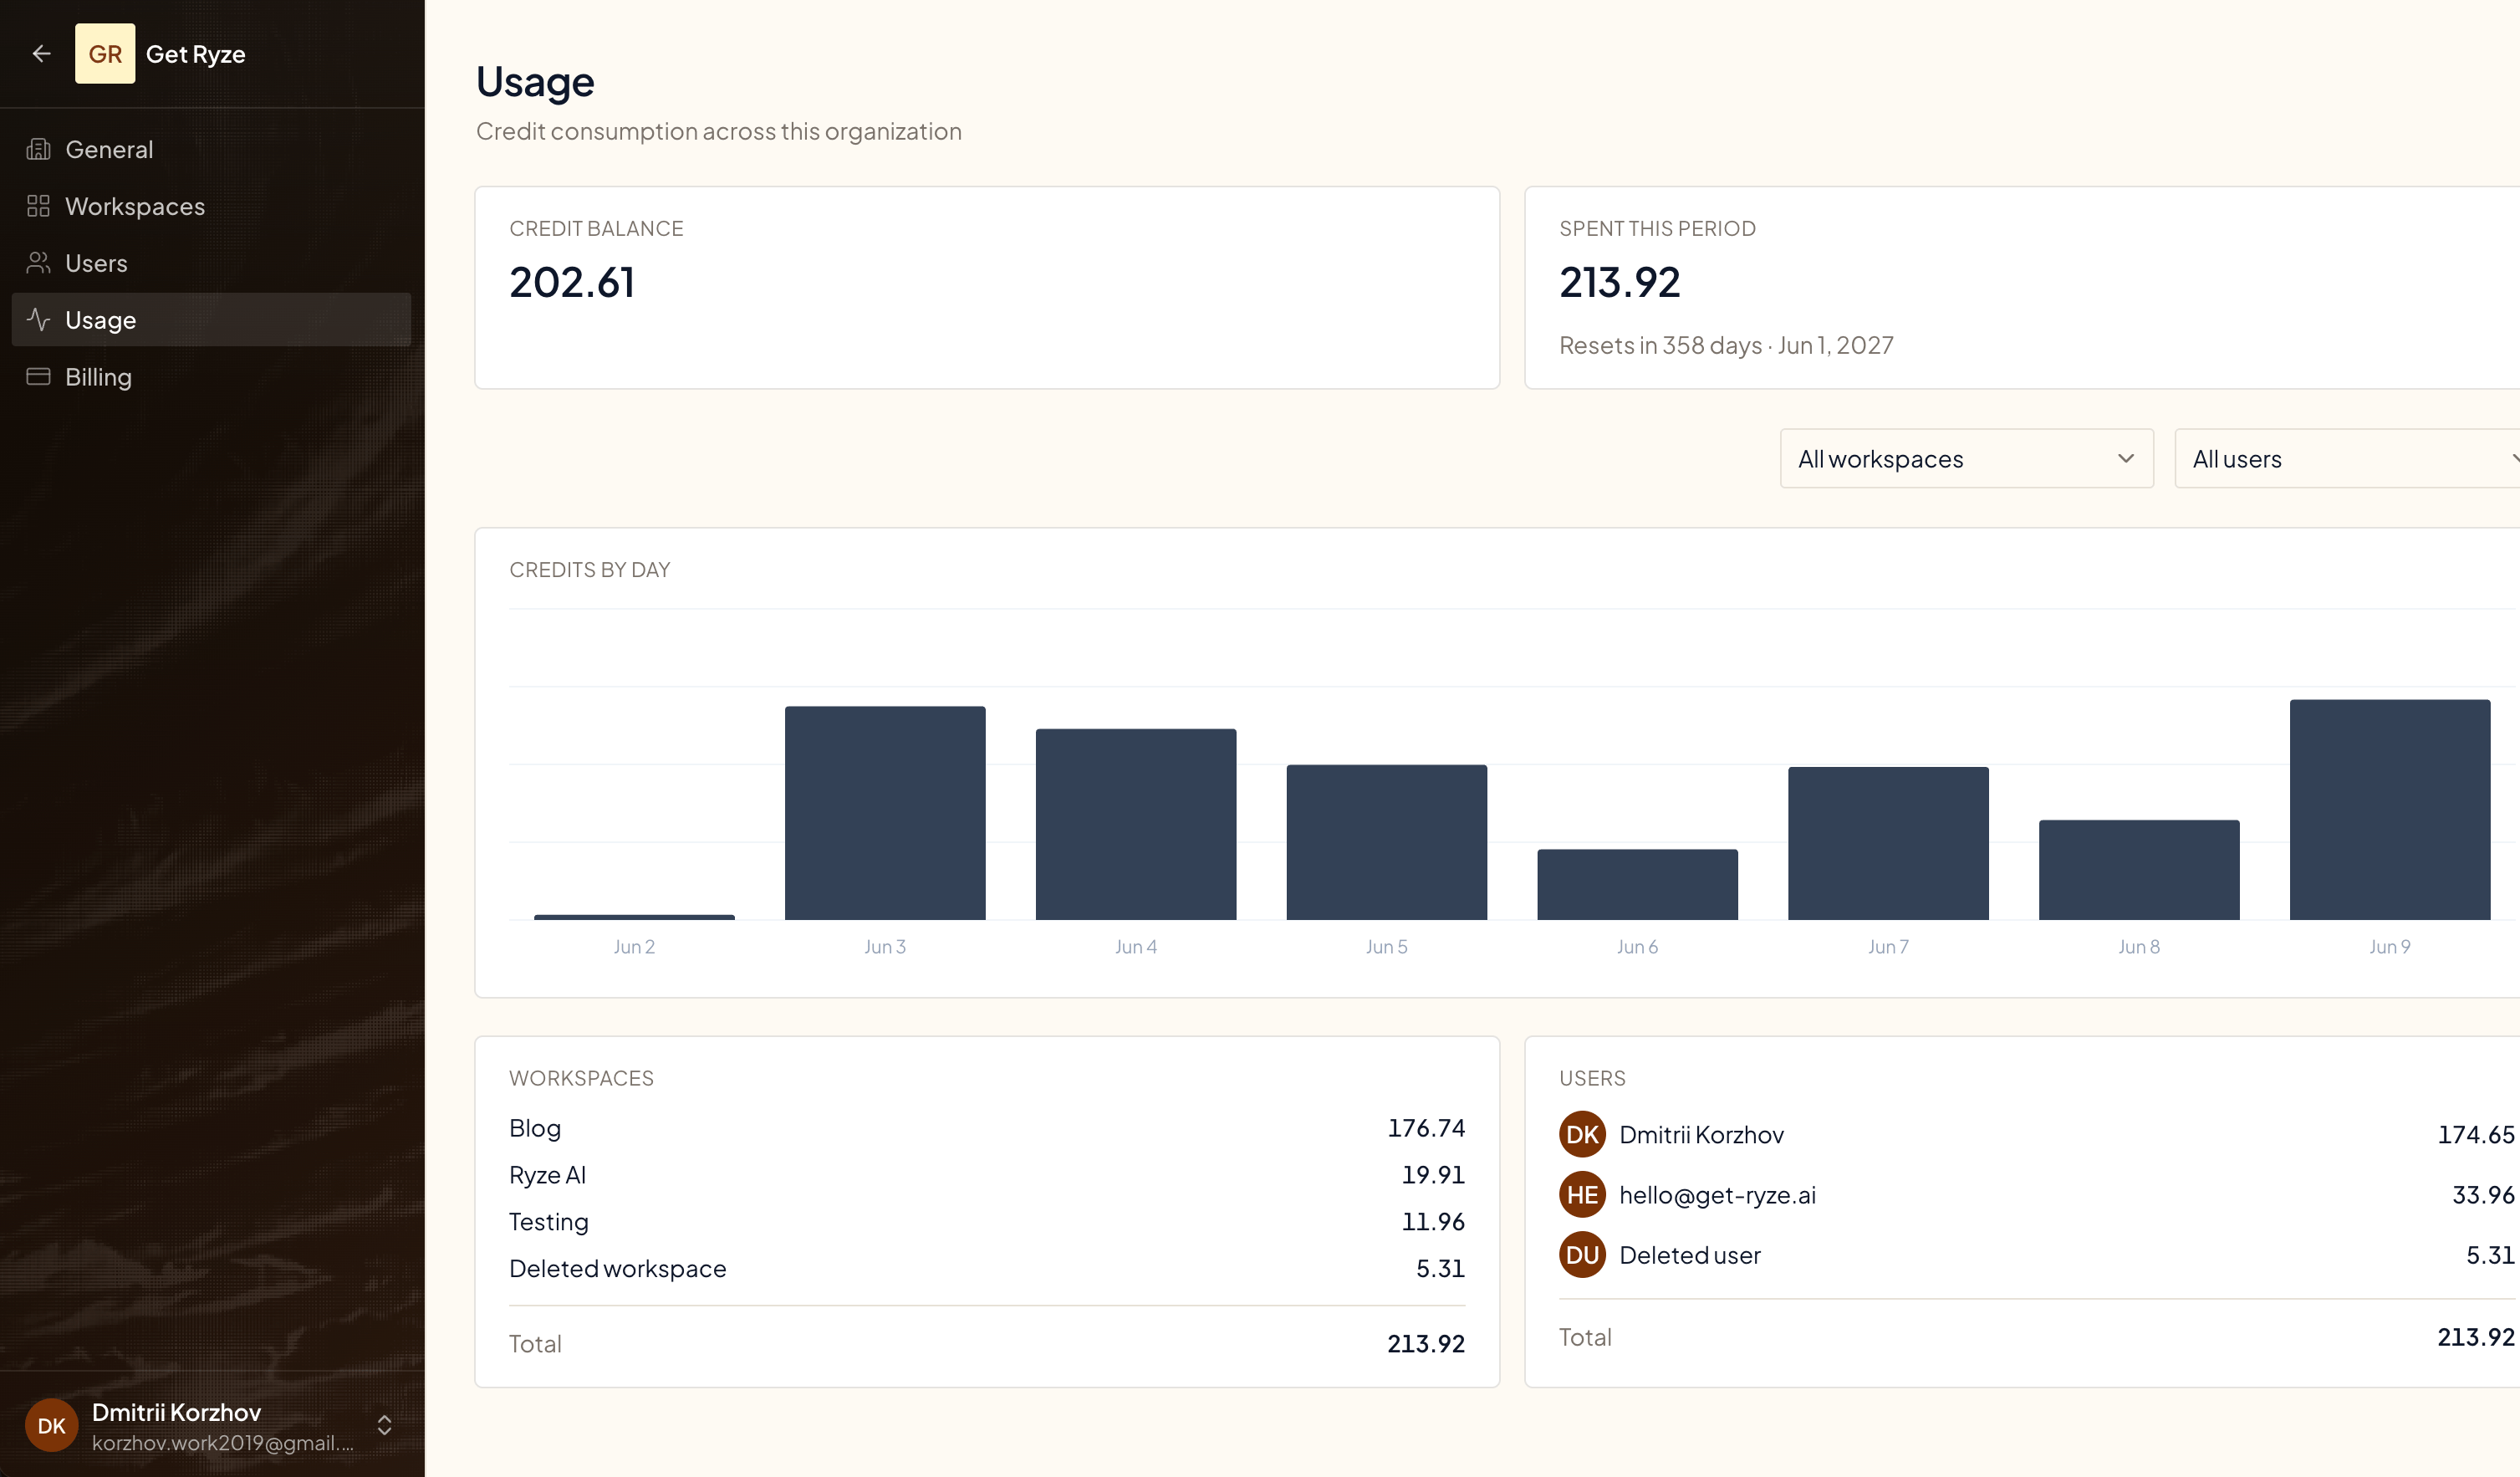2520x1477 pixels.
Task: Click the Users people icon
Action: (x=38, y=263)
